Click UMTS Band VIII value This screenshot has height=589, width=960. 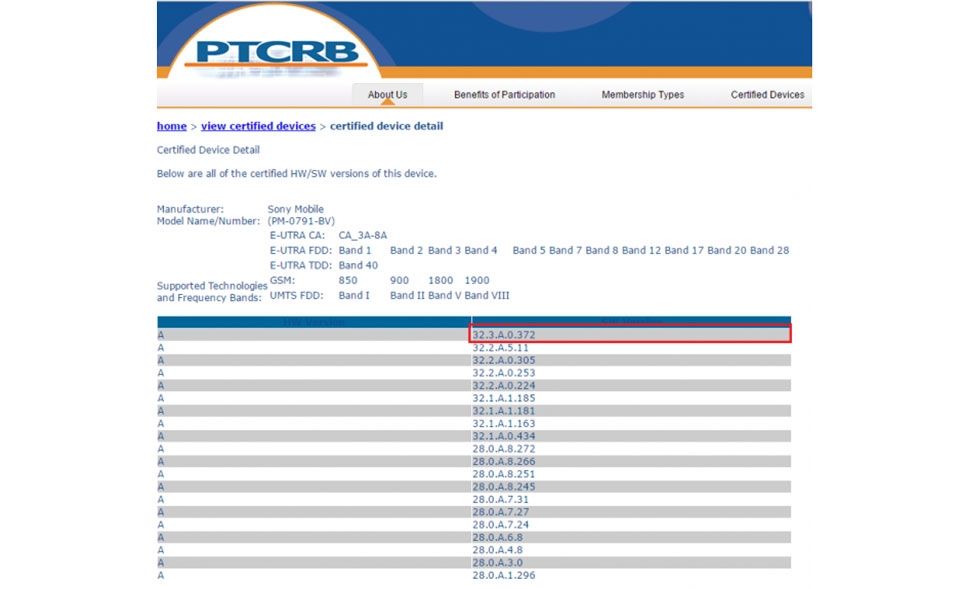487,296
